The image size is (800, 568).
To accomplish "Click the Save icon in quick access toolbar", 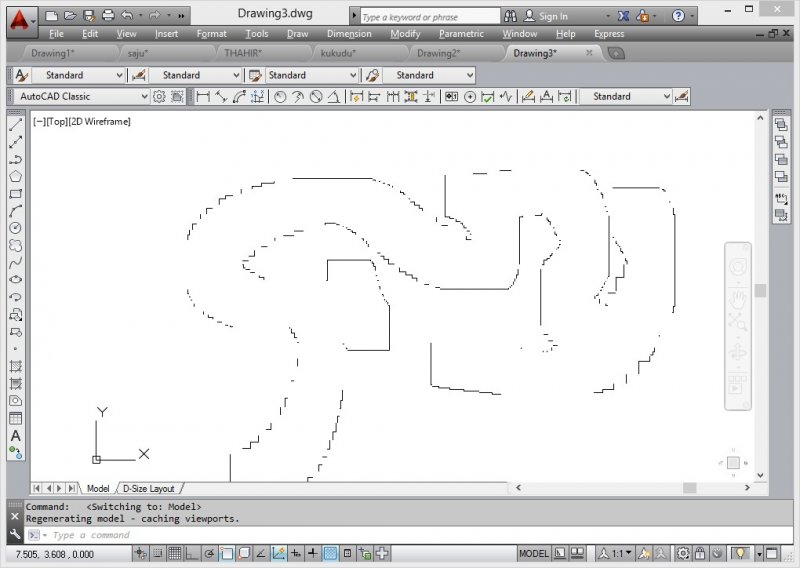I will click(x=89, y=16).
